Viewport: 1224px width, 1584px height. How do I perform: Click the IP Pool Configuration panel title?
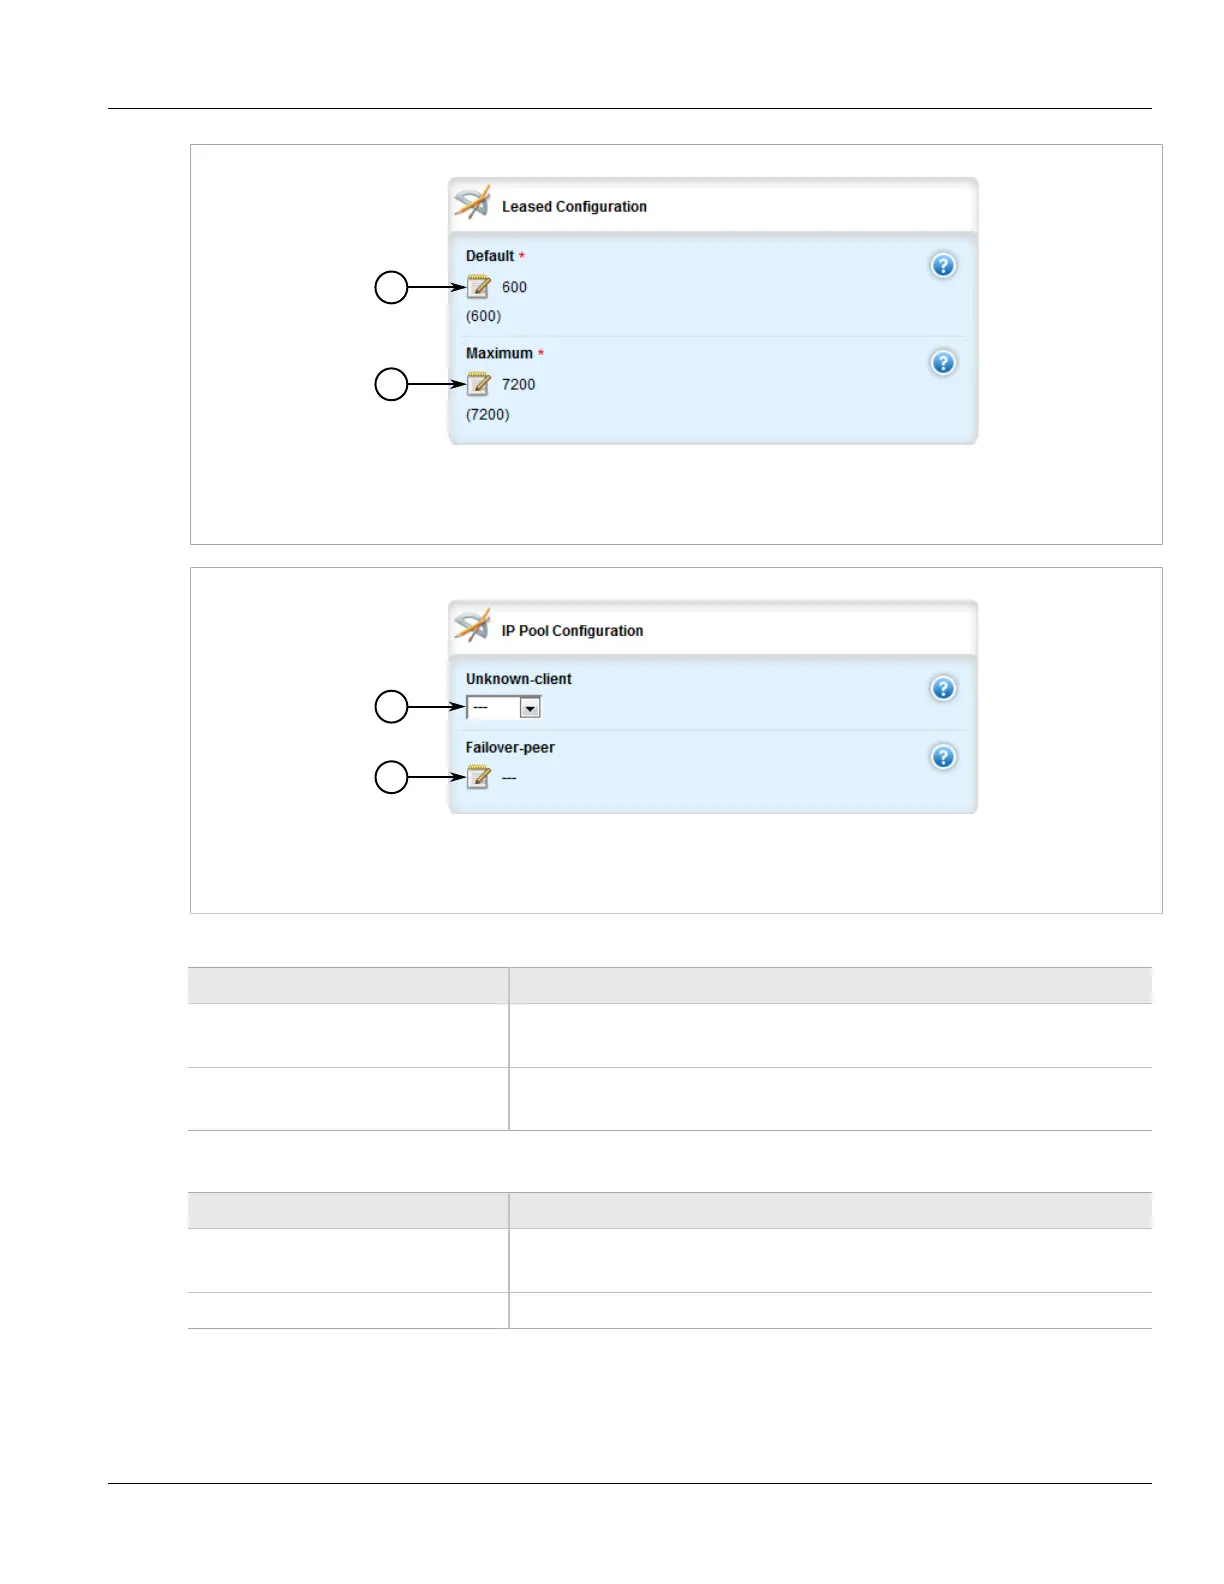click(x=572, y=631)
